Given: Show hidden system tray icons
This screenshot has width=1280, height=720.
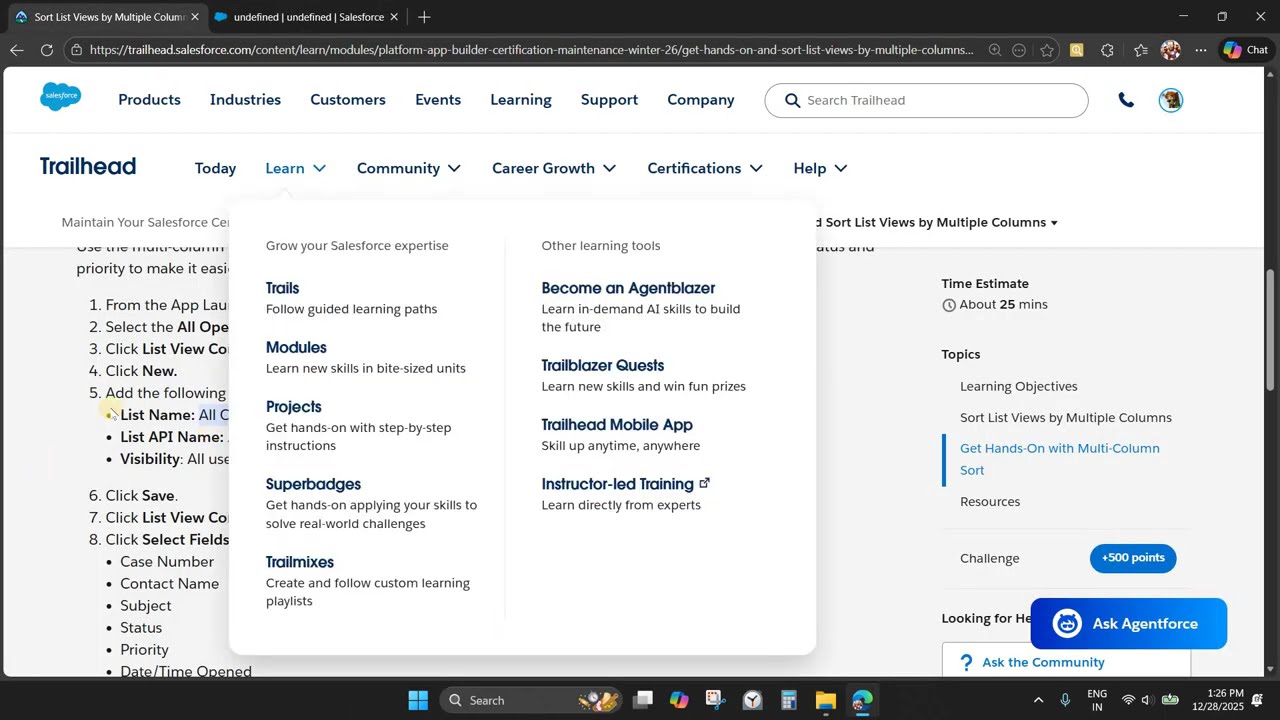Looking at the screenshot, I should [1038, 700].
